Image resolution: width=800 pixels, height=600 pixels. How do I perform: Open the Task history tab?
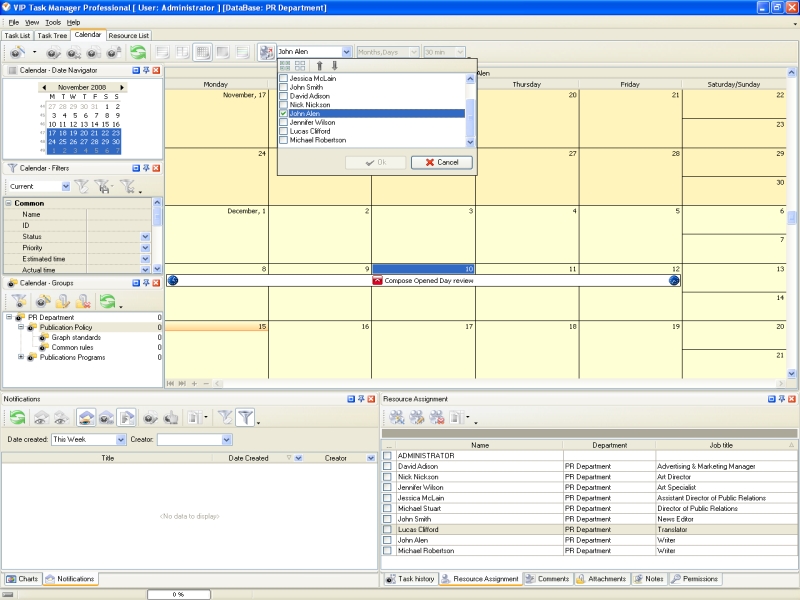pyautogui.click(x=411, y=579)
